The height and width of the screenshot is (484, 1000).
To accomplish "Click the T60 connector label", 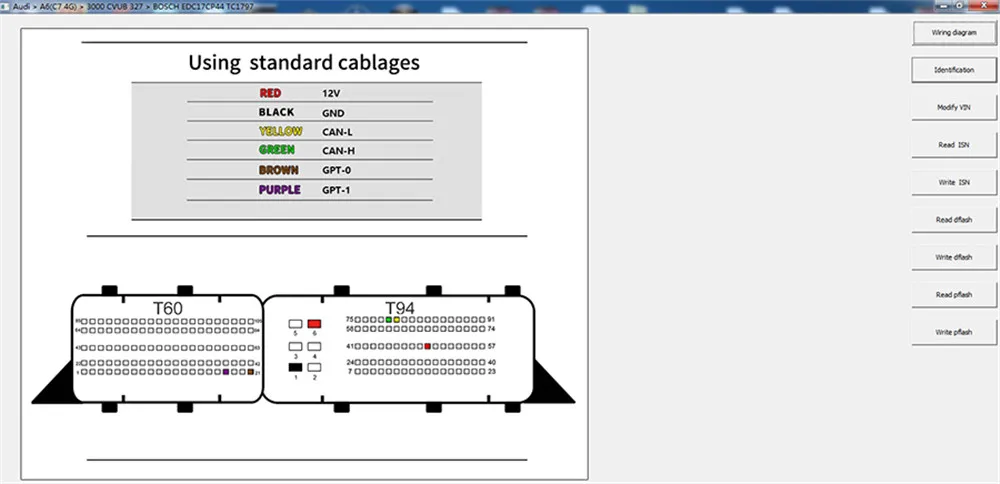I will 168,308.
